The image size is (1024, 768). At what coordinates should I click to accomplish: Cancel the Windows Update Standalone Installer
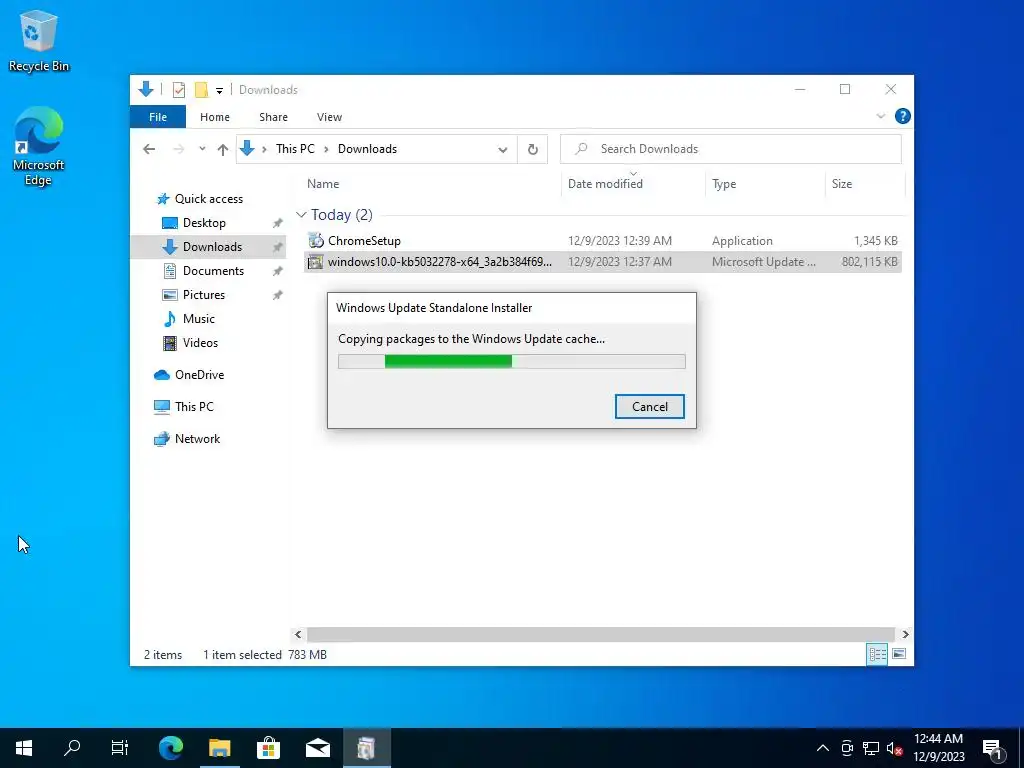pyautogui.click(x=650, y=407)
